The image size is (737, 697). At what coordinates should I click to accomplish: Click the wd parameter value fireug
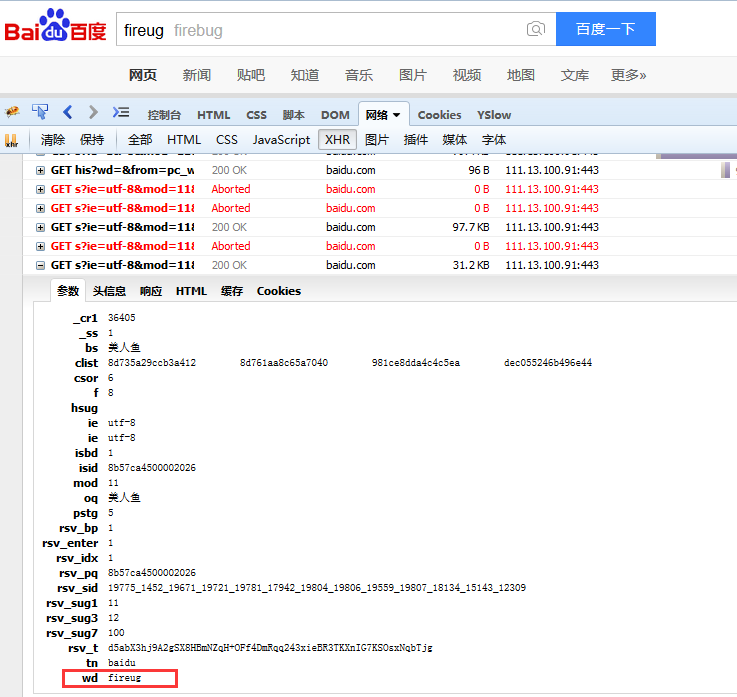point(124,678)
